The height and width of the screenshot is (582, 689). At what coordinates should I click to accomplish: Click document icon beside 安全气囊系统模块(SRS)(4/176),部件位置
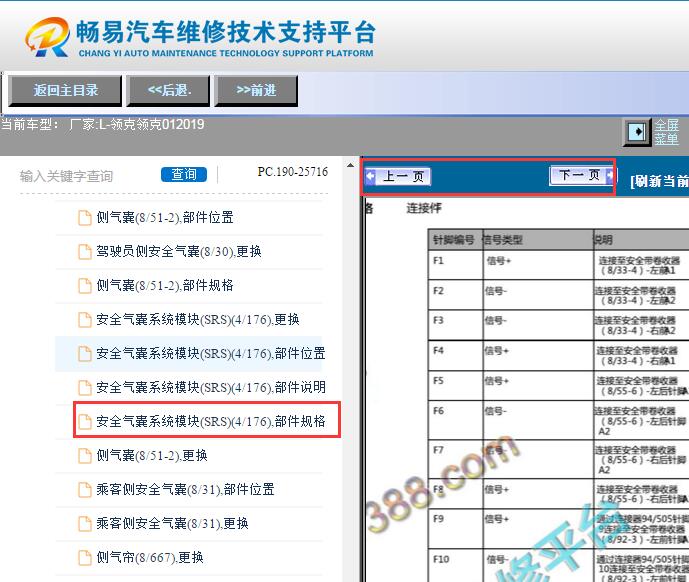[x=84, y=353]
